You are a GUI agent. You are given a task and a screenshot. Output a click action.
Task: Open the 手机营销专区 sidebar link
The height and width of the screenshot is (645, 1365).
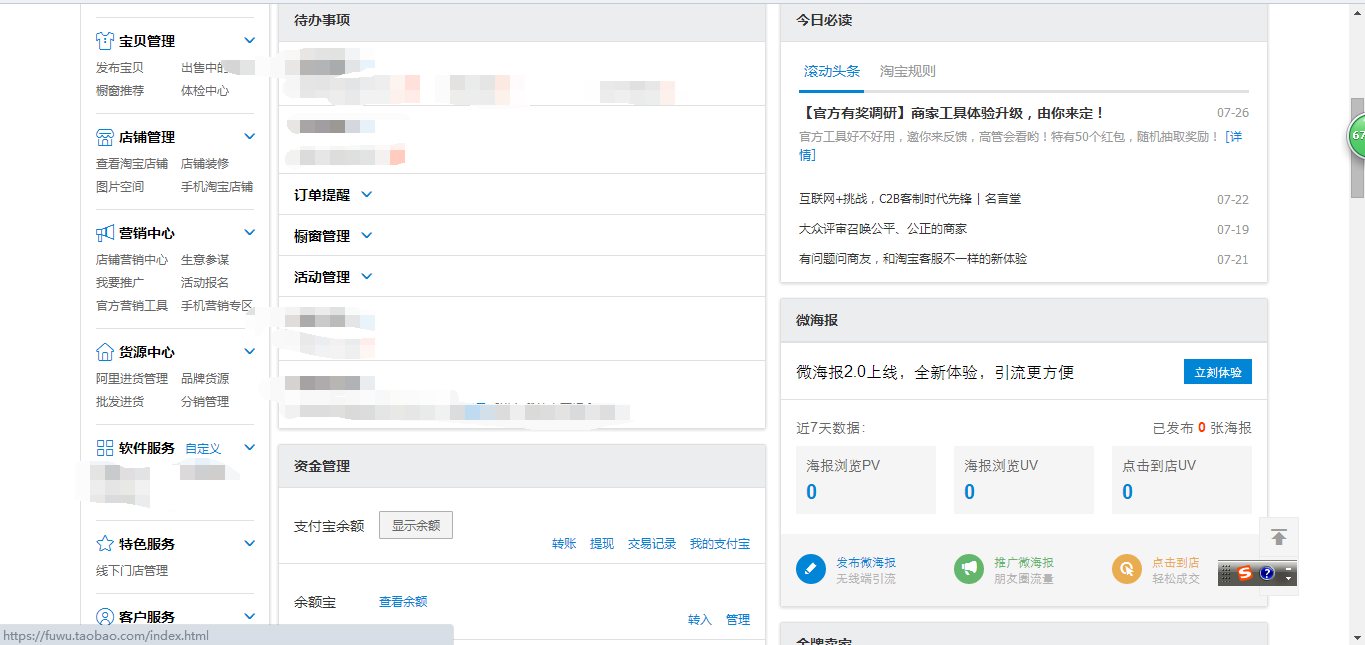217,306
